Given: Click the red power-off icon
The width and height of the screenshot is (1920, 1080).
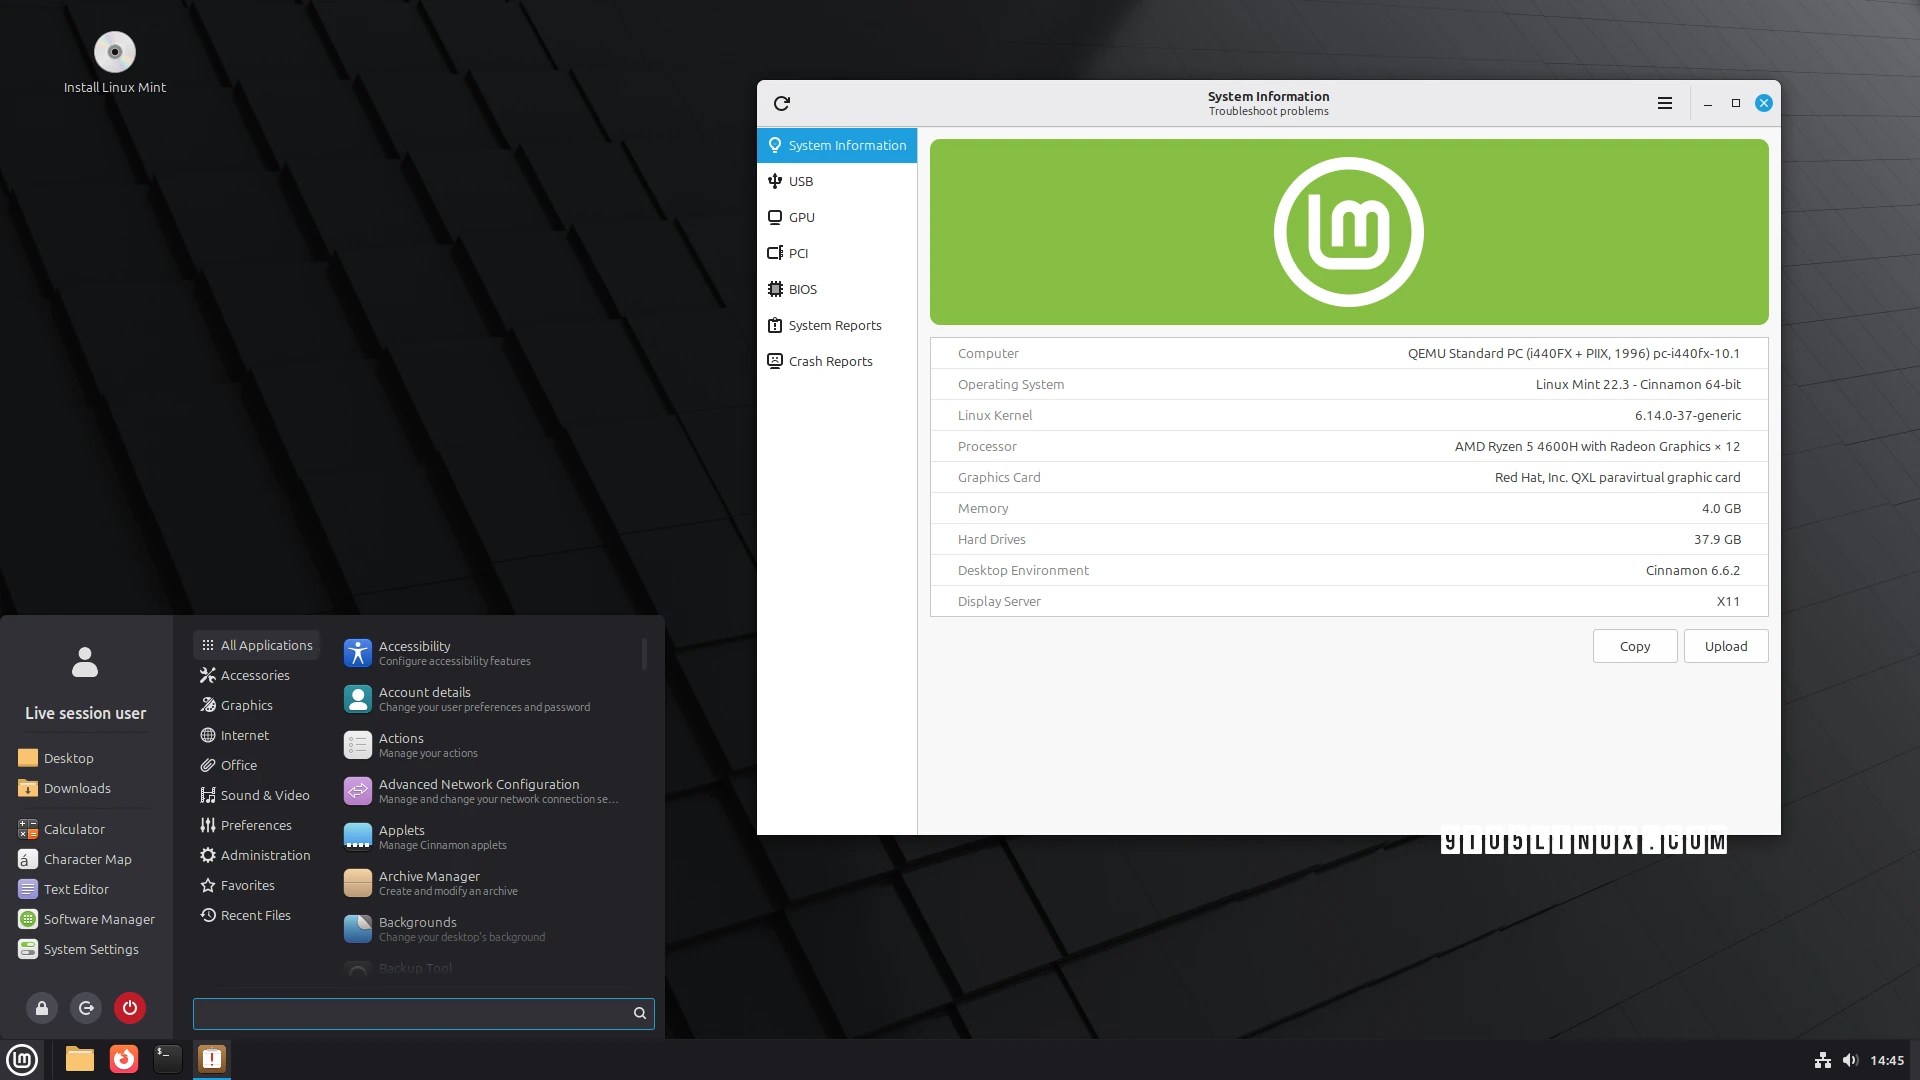Looking at the screenshot, I should coord(130,1008).
